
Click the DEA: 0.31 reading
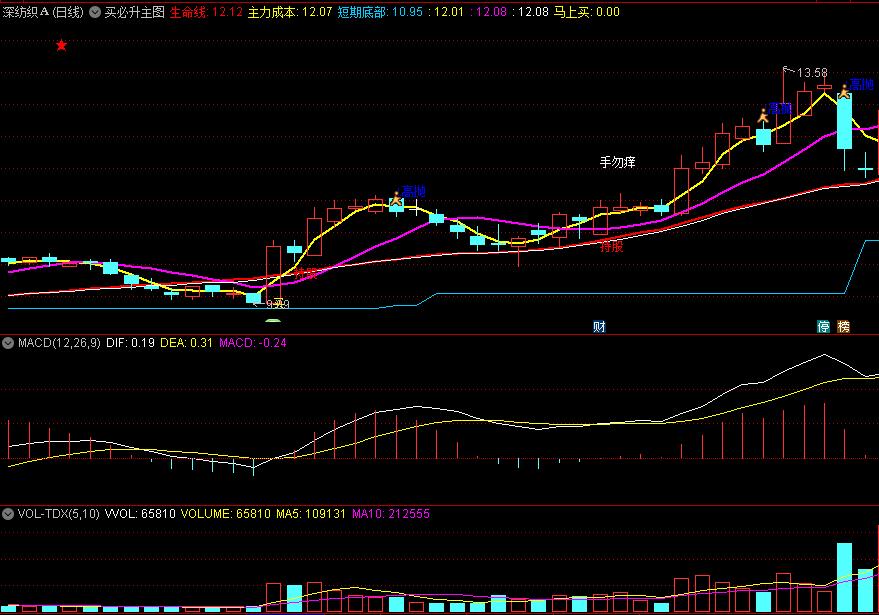(186, 343)
